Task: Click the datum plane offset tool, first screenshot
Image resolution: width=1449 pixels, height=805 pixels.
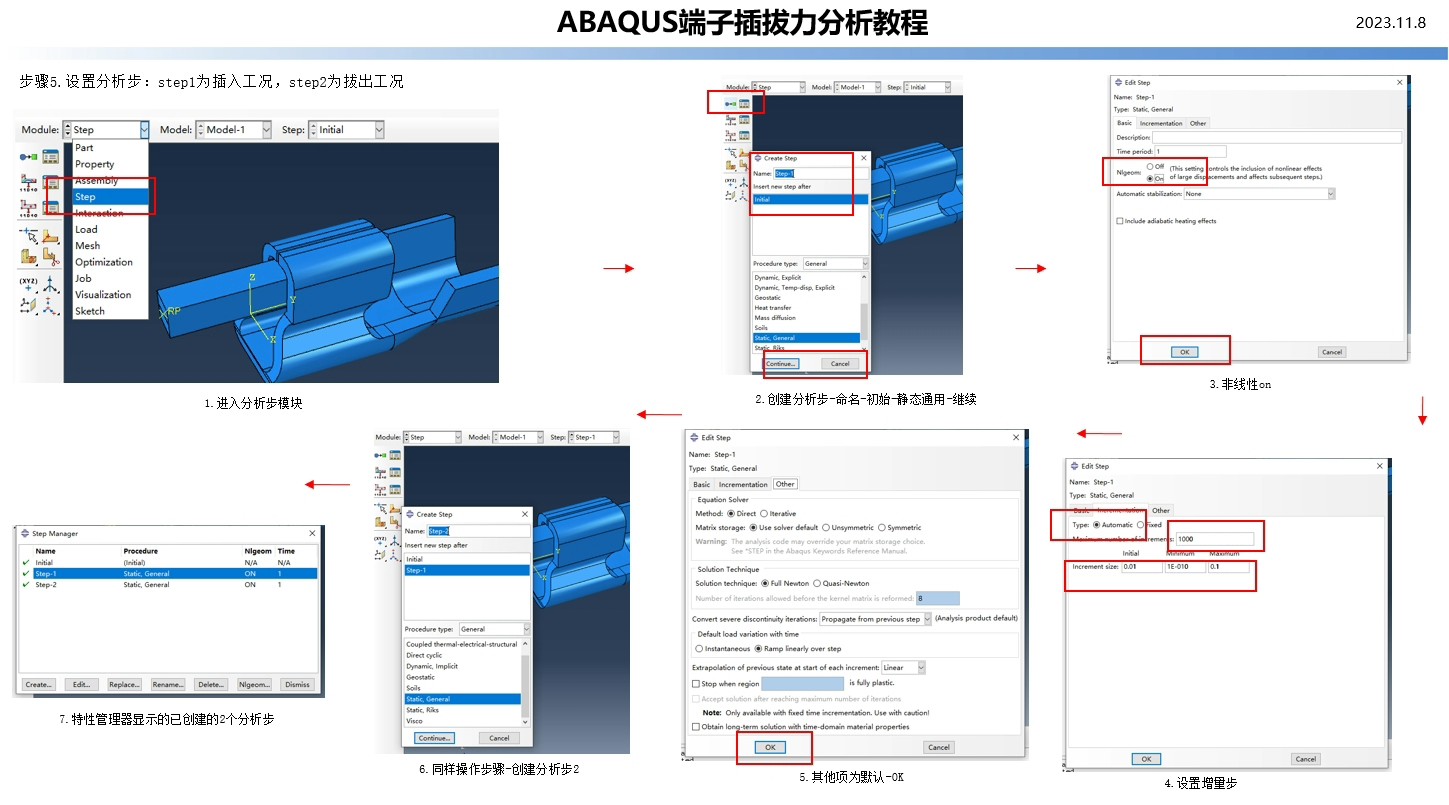Action: [x=28, y=305]
